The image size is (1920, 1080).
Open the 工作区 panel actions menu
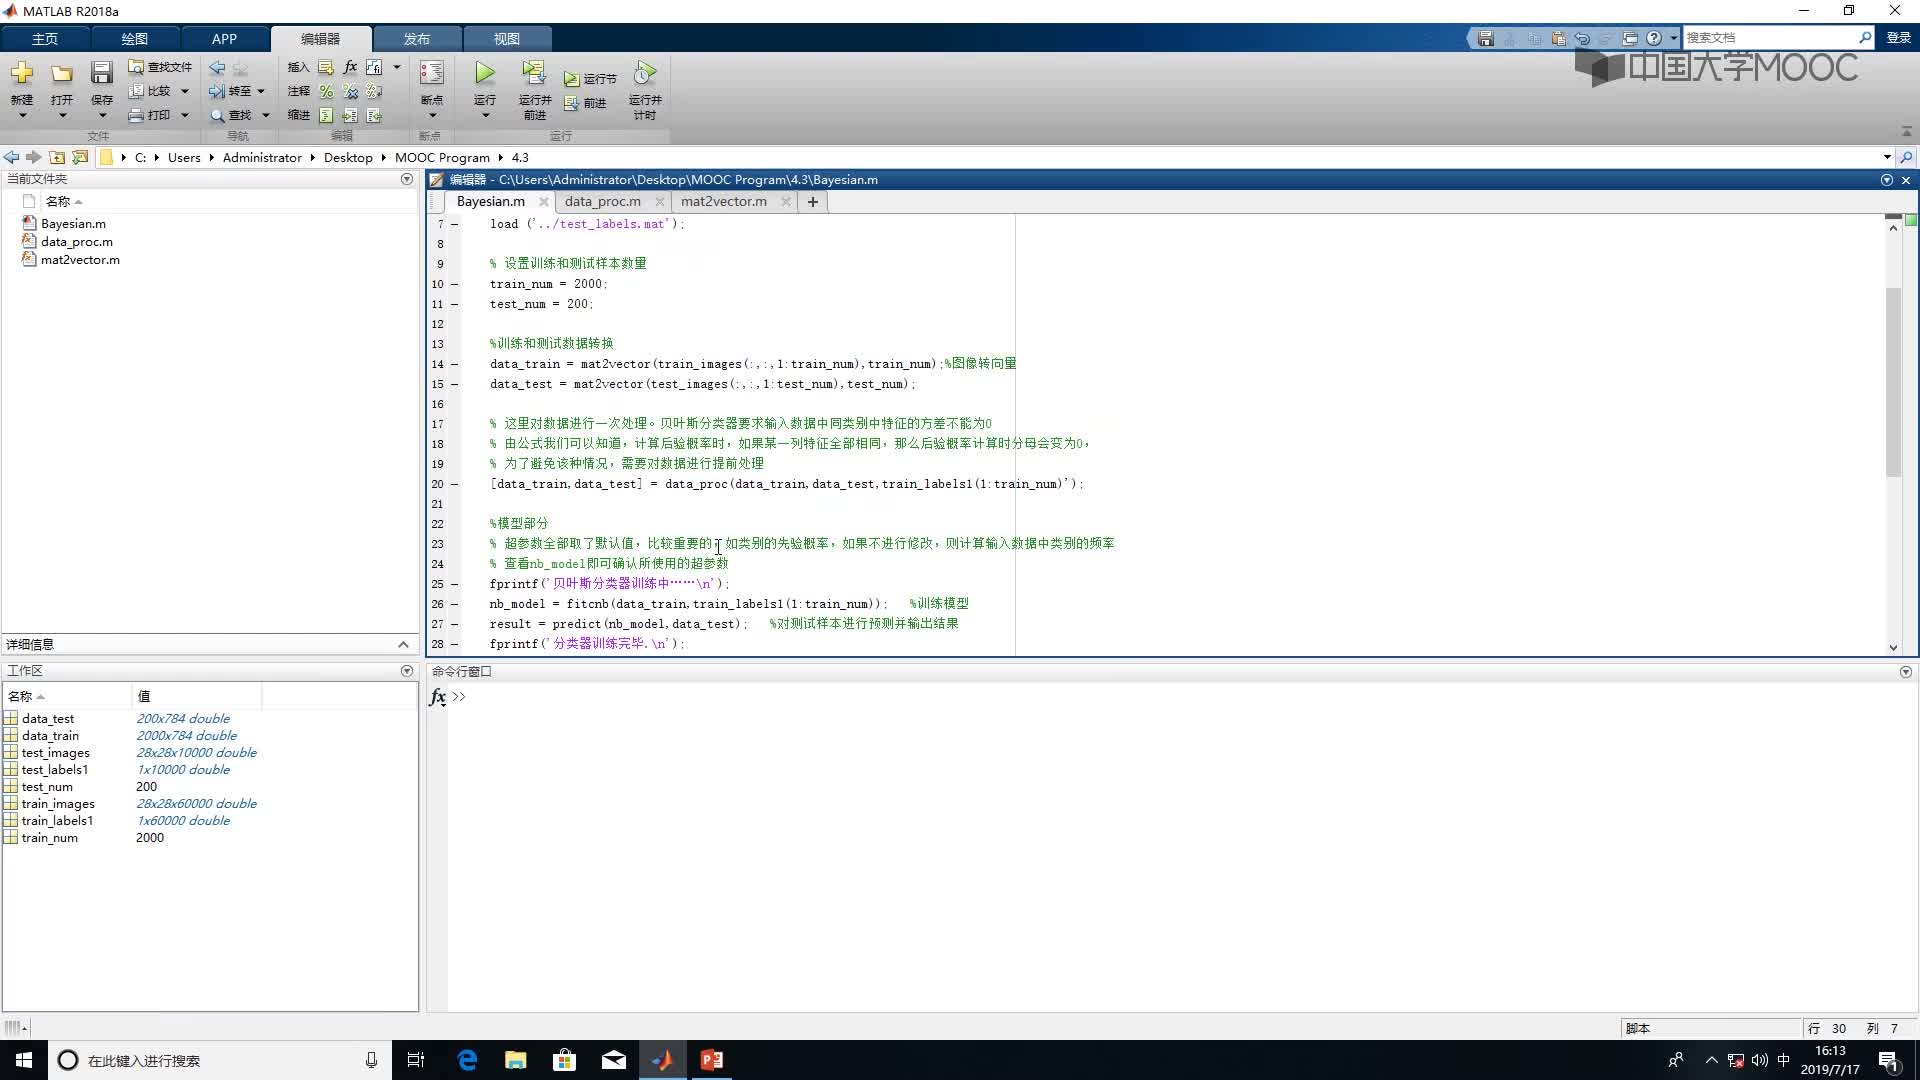click(406, 671)
